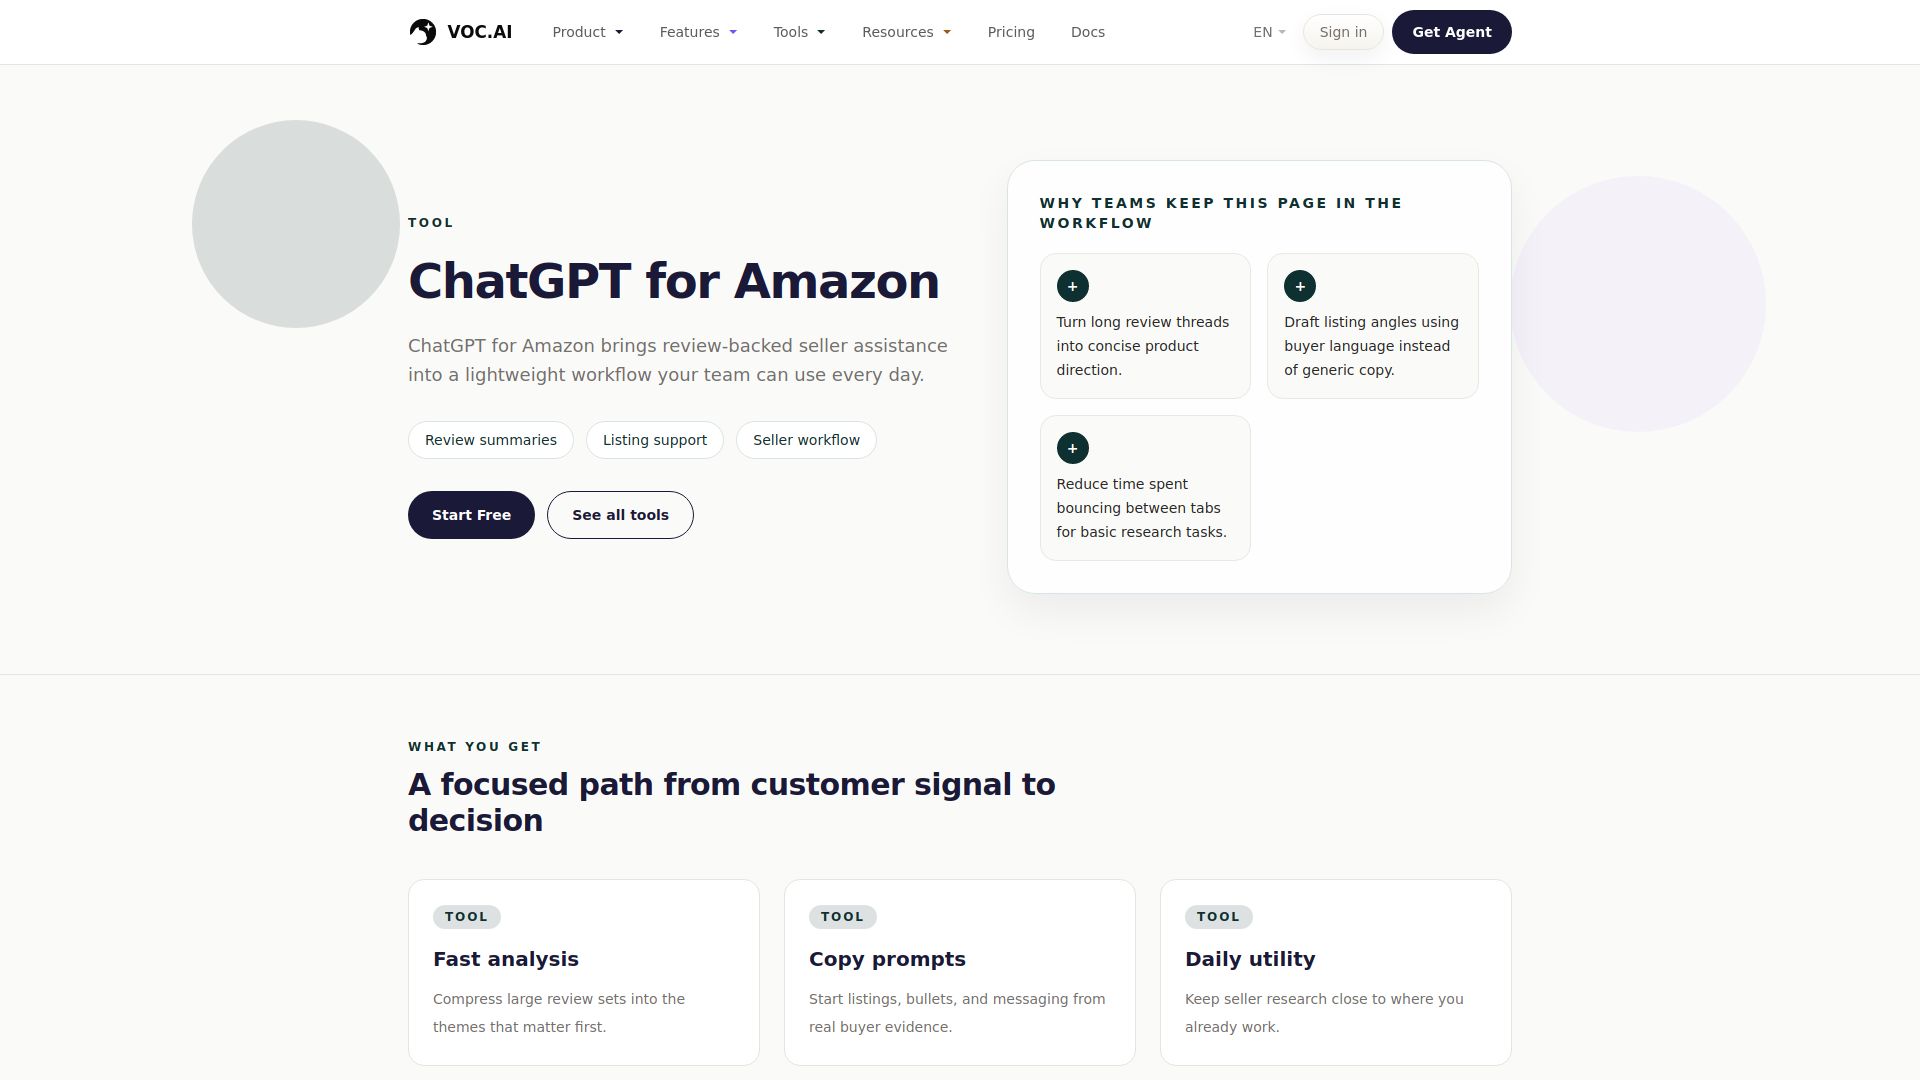Open the Copy prompts card
The image size is (1920, 1080).
coord(960,972)
